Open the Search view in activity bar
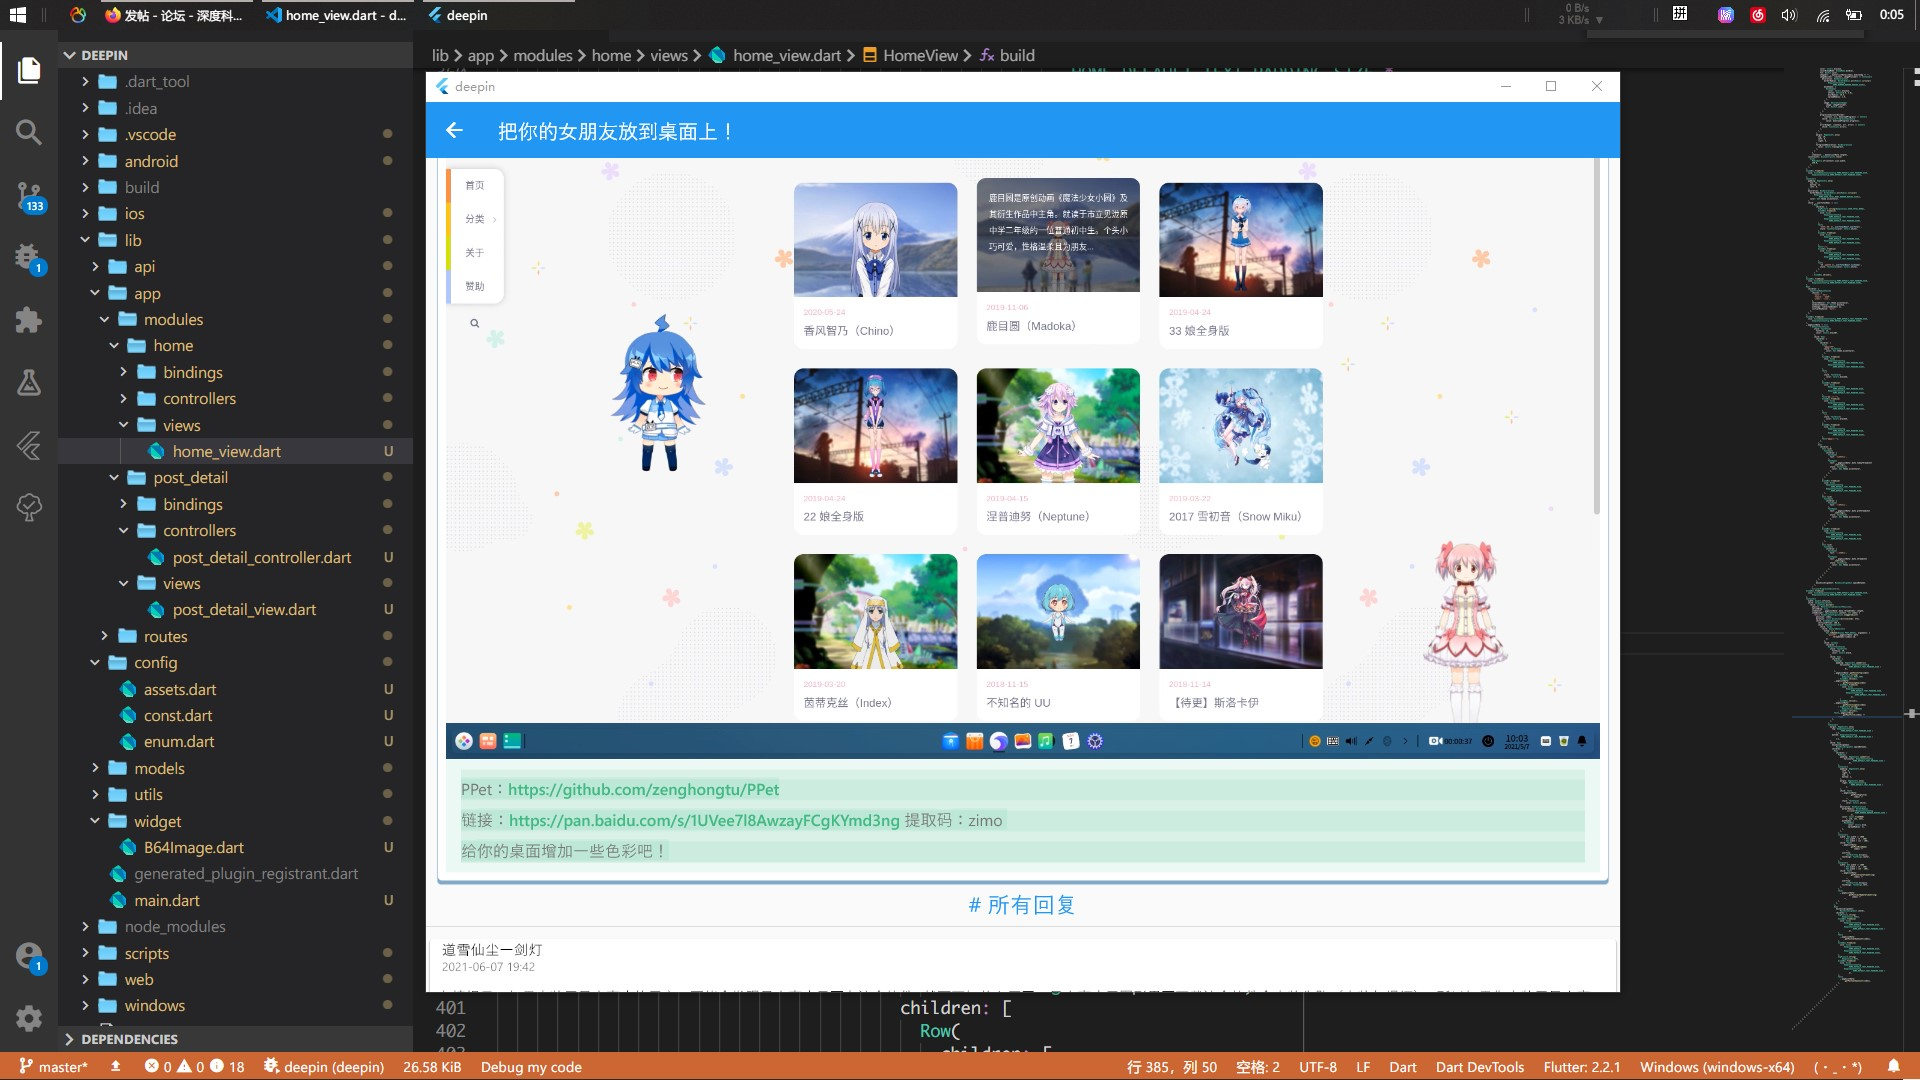This screenshot has height=1080, width=1920. point(29,132)
